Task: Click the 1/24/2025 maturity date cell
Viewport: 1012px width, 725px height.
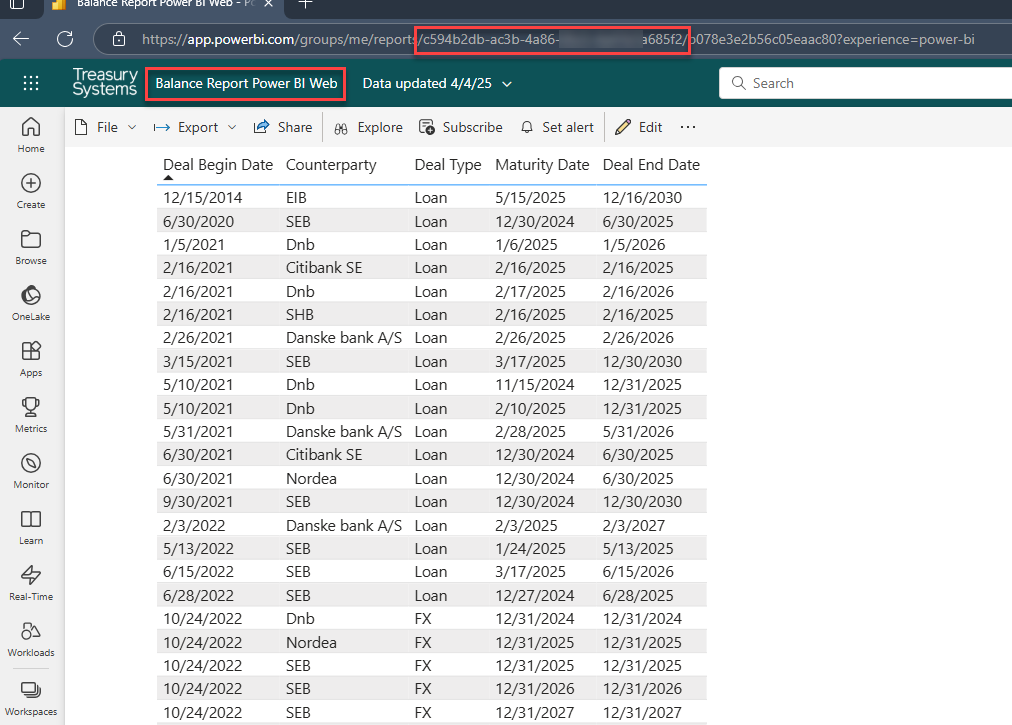Action: pyautogui.click(x=531, y=549)
